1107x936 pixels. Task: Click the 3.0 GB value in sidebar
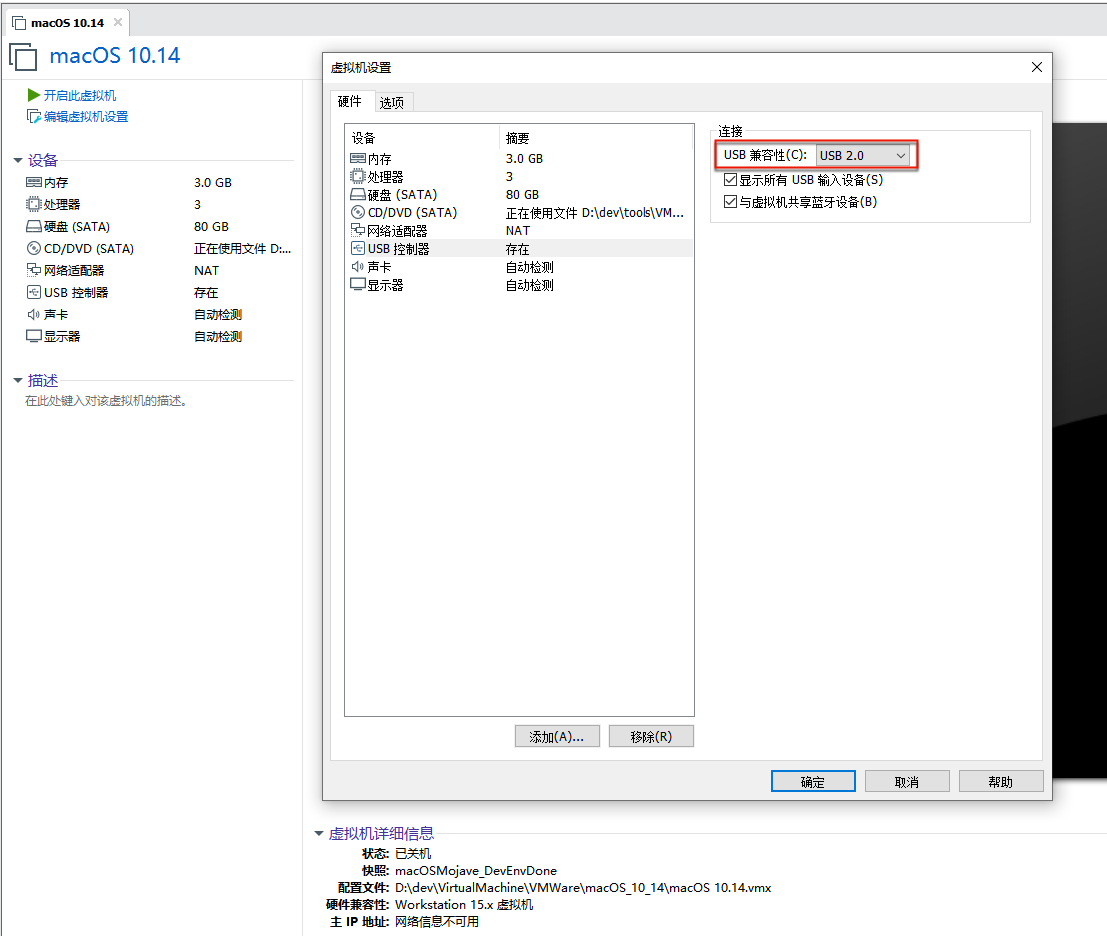[x=213, y=182]
